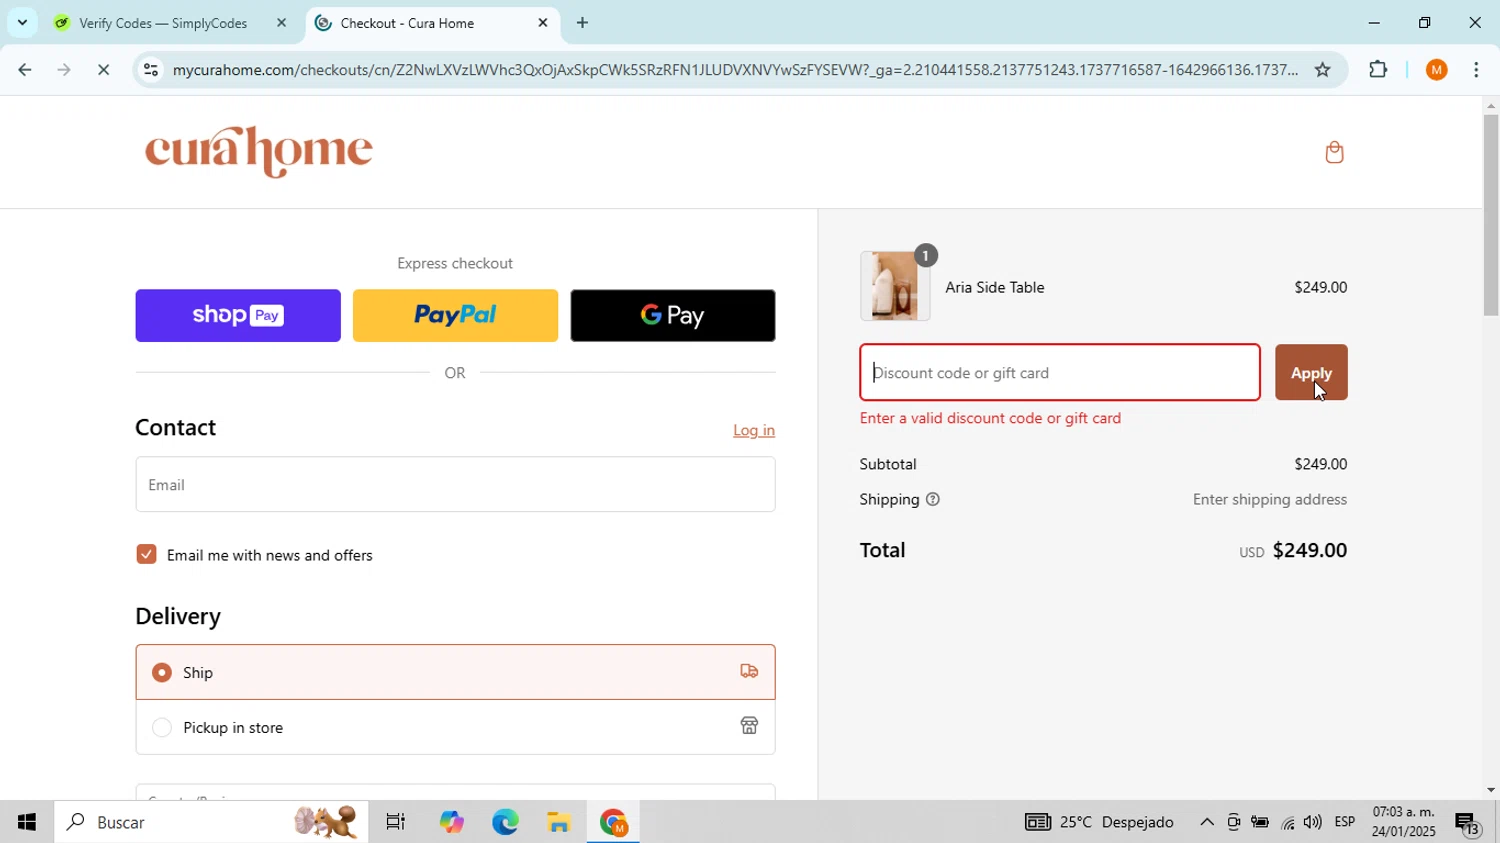
Task: Open Chrome extensions puzzle icon
Action: coord(1378,70)
